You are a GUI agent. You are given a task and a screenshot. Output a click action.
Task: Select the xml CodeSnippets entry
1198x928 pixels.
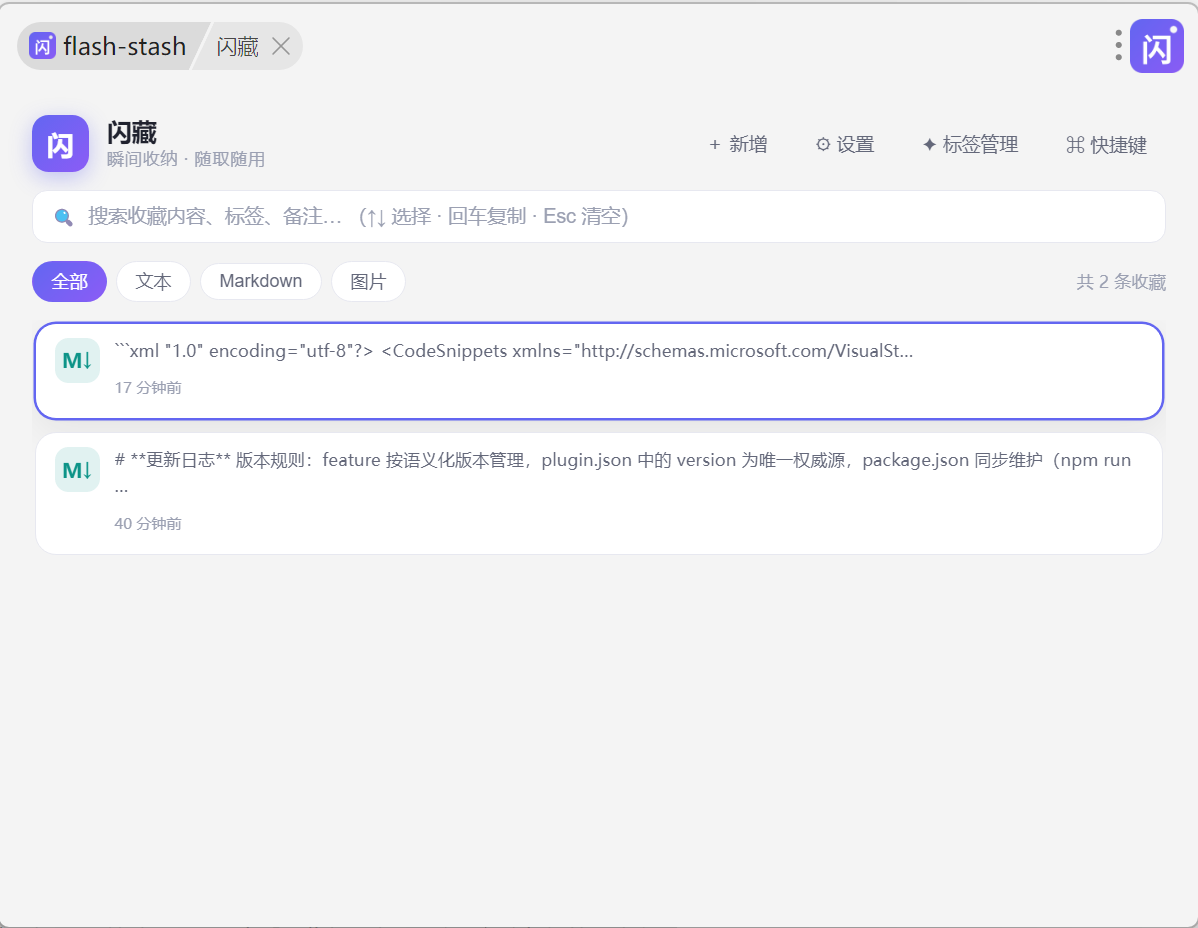coord(599,371)
